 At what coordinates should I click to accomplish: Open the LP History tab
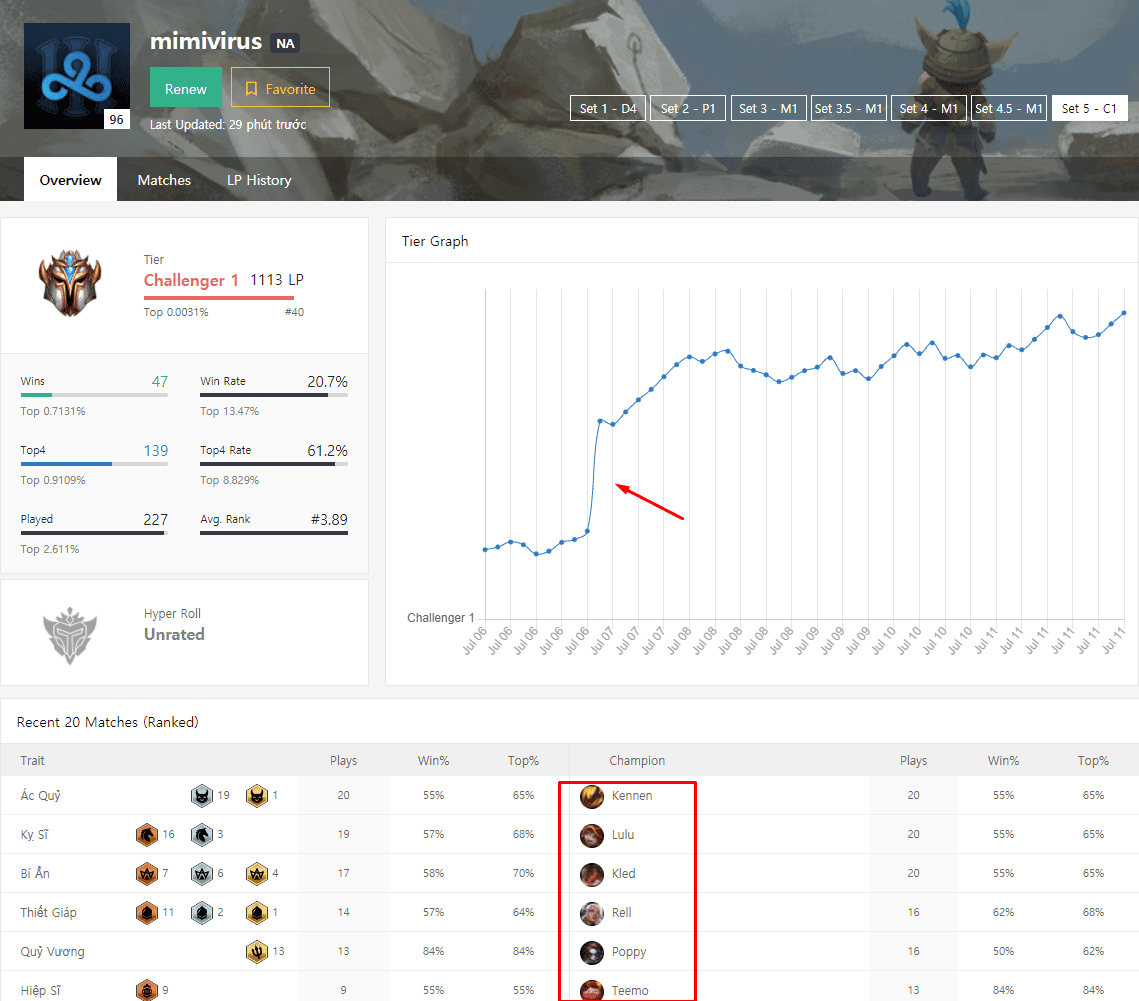click(x=259, y=179)
